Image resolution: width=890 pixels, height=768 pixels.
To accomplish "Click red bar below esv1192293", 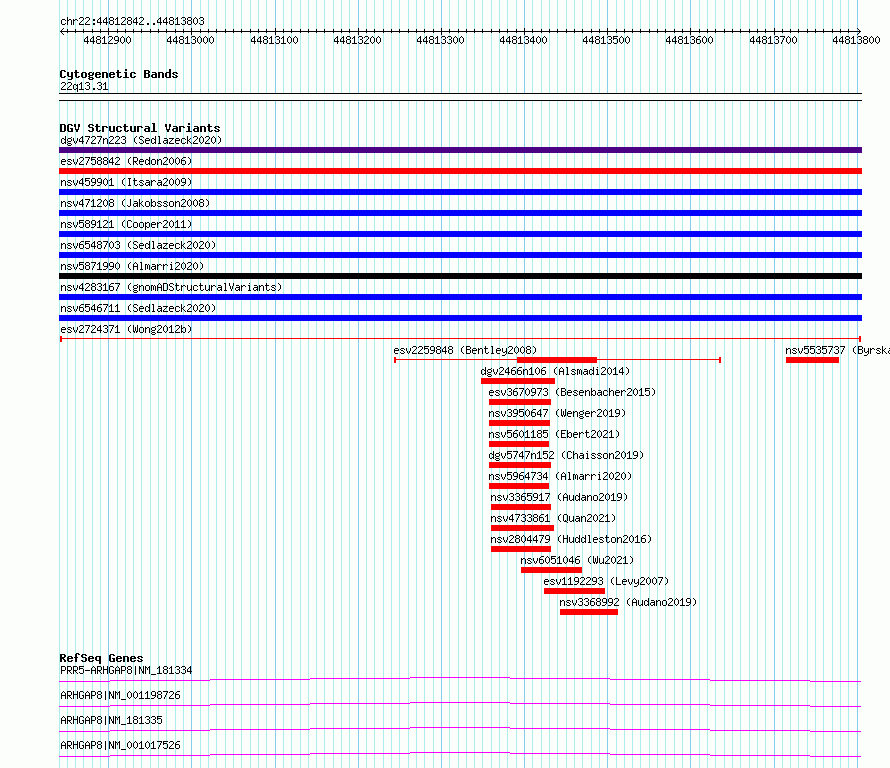I will [x=574, y=591].
